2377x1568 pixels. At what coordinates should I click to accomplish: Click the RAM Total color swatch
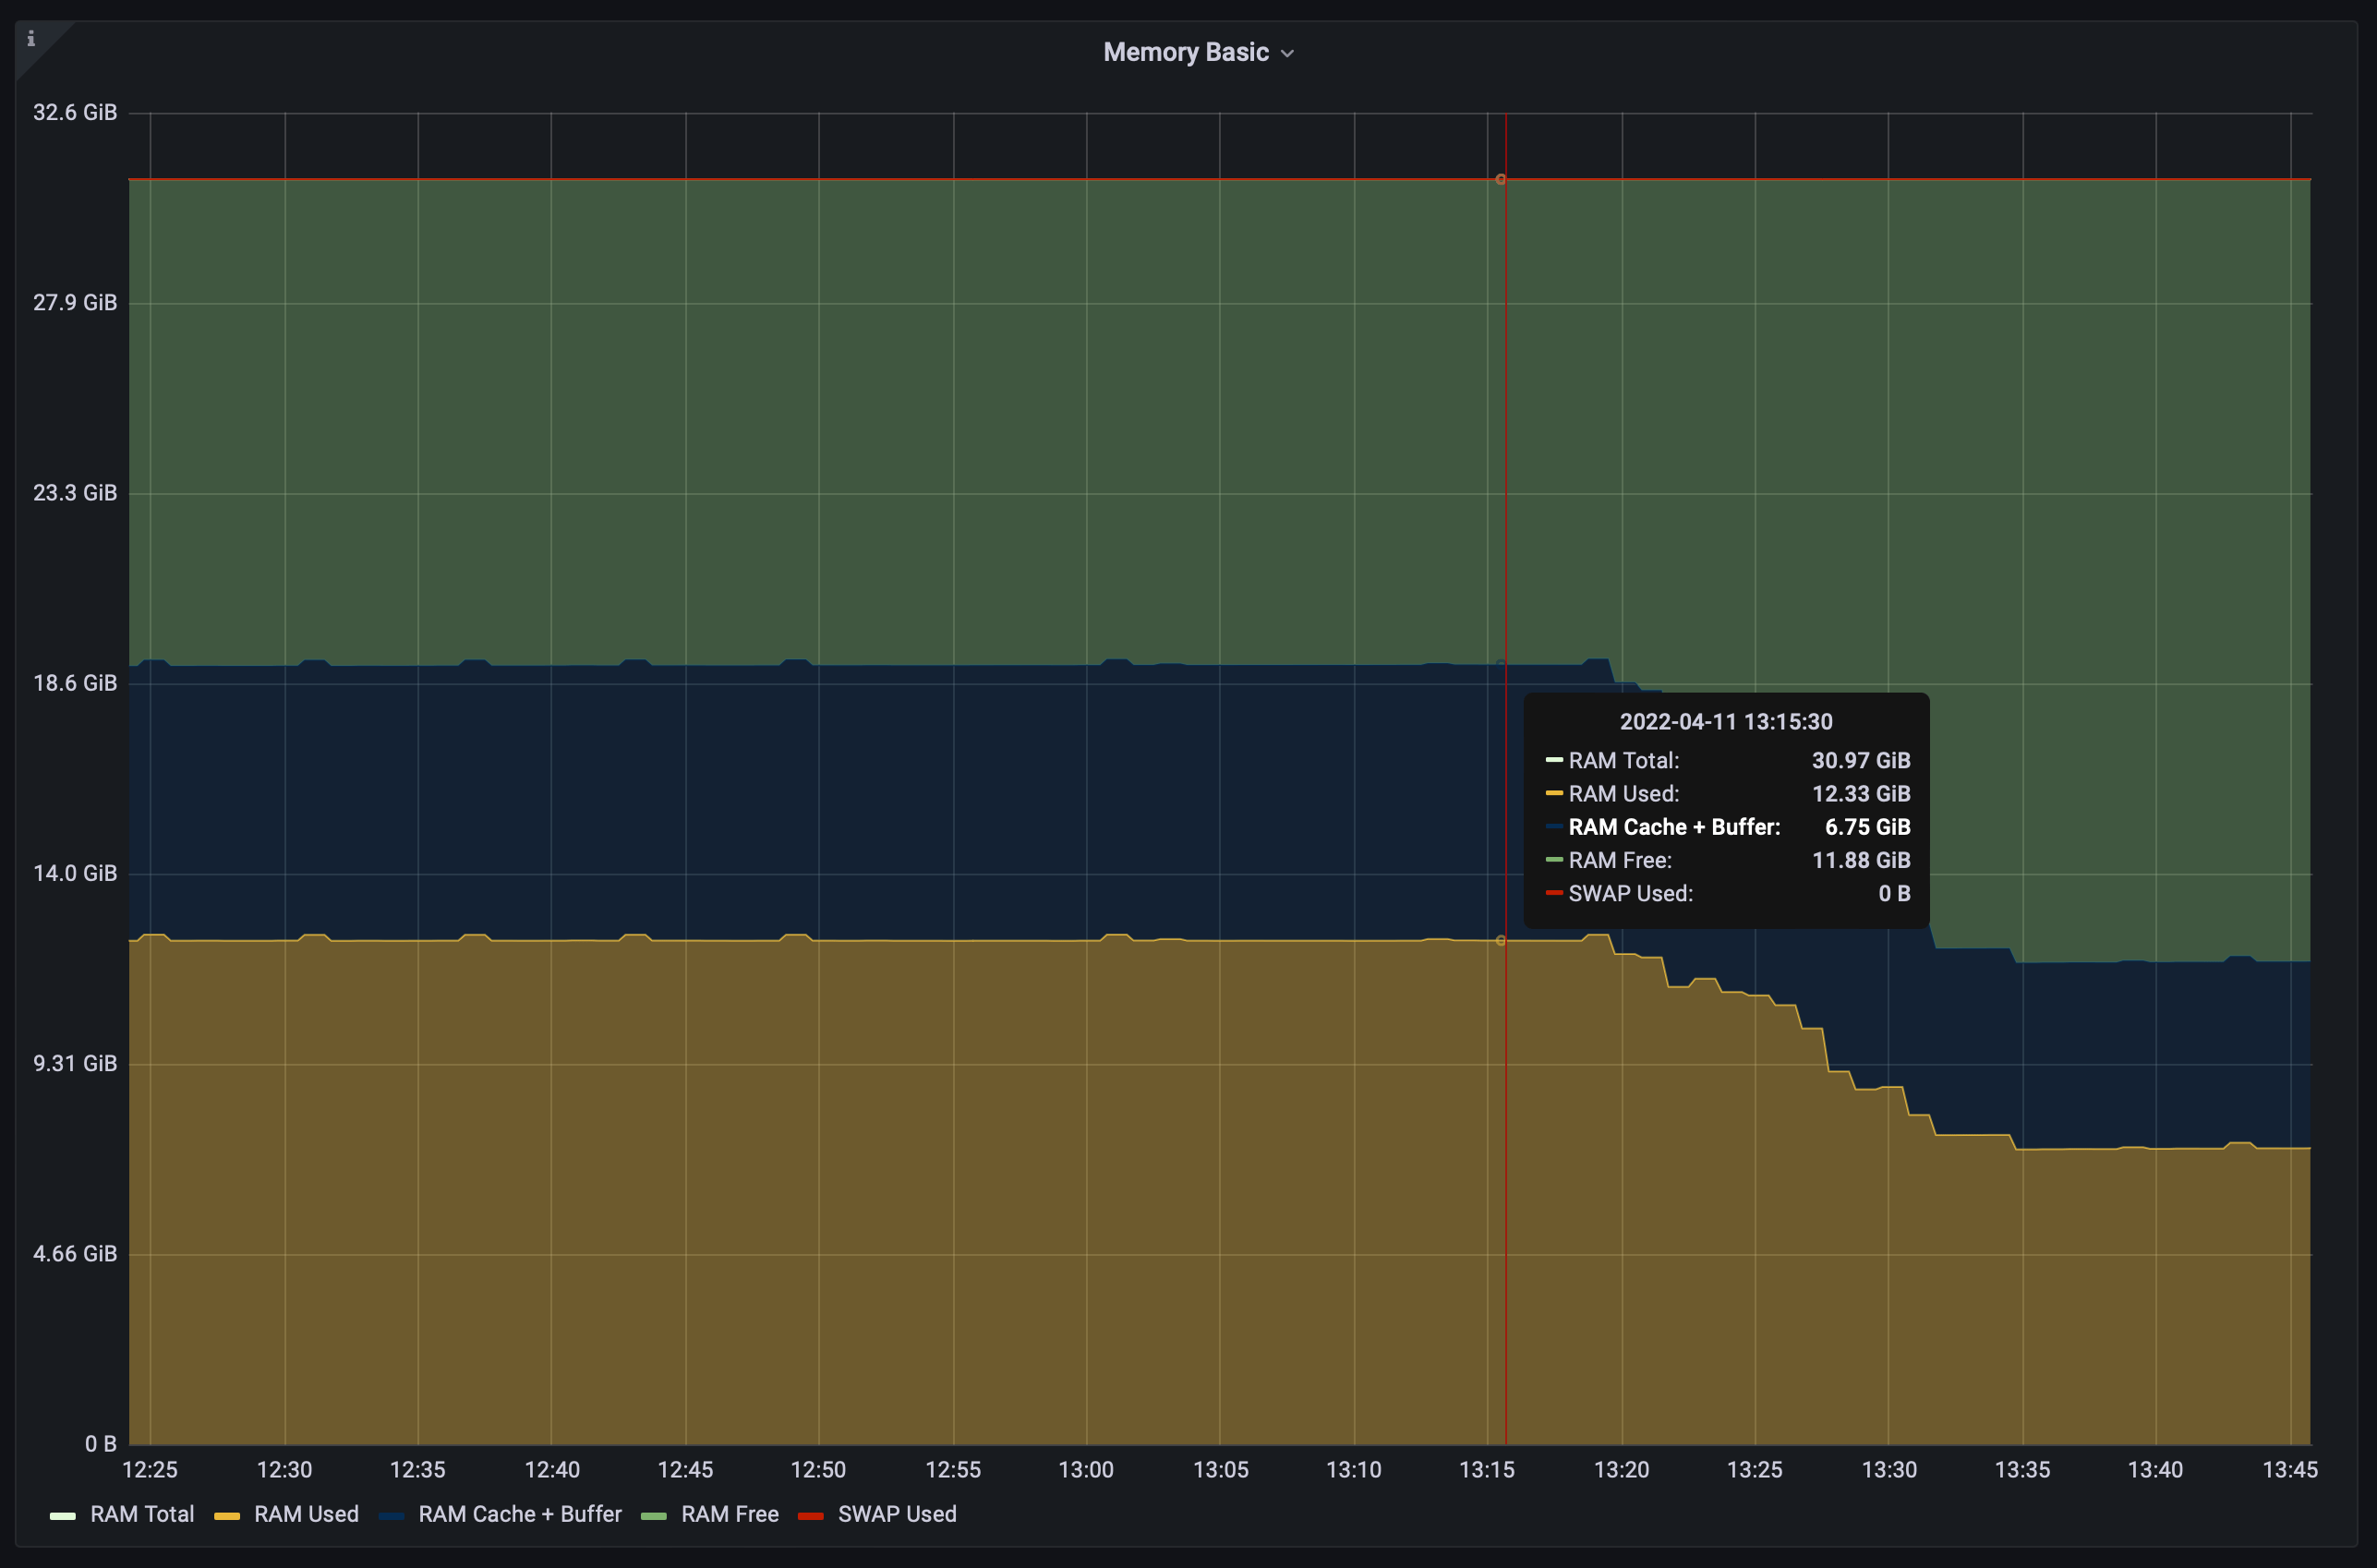62,1516
